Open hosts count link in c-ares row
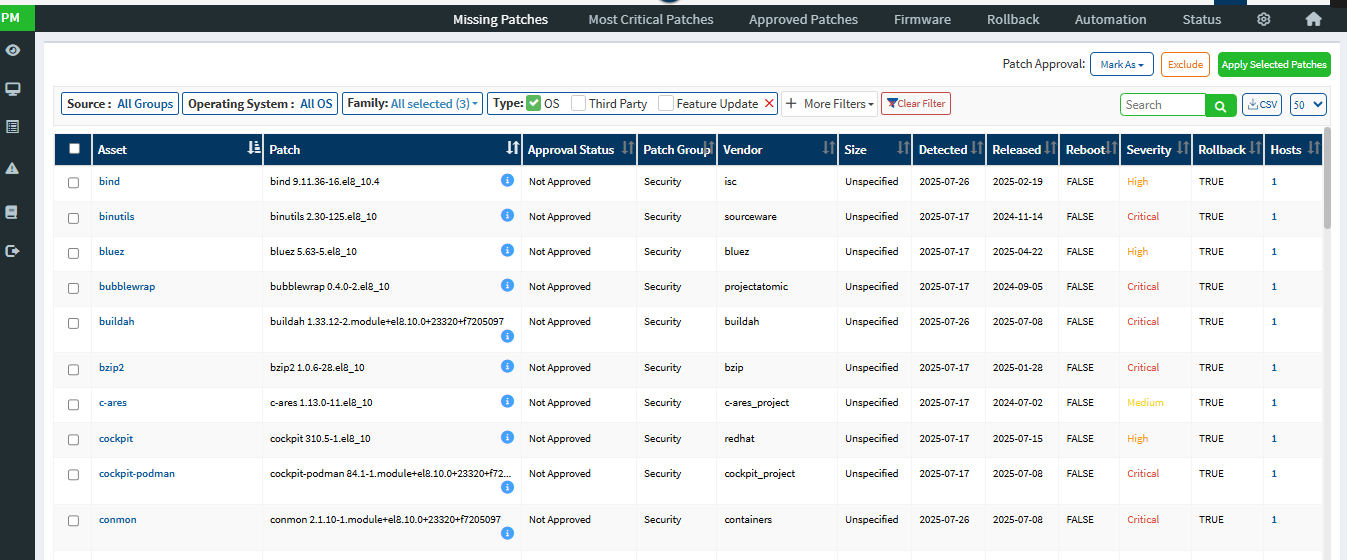This screenshot has height=560, width=1347. pyautogui.click(x=1274, y=403)
